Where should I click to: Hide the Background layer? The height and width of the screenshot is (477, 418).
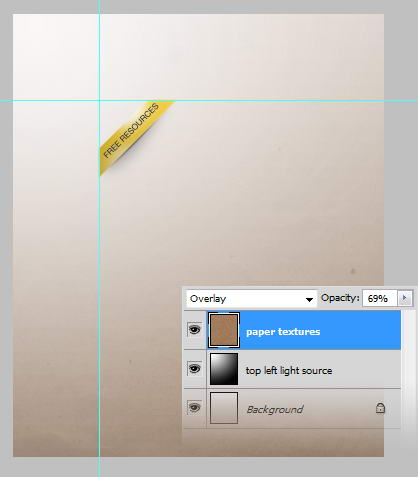point(195,407)
